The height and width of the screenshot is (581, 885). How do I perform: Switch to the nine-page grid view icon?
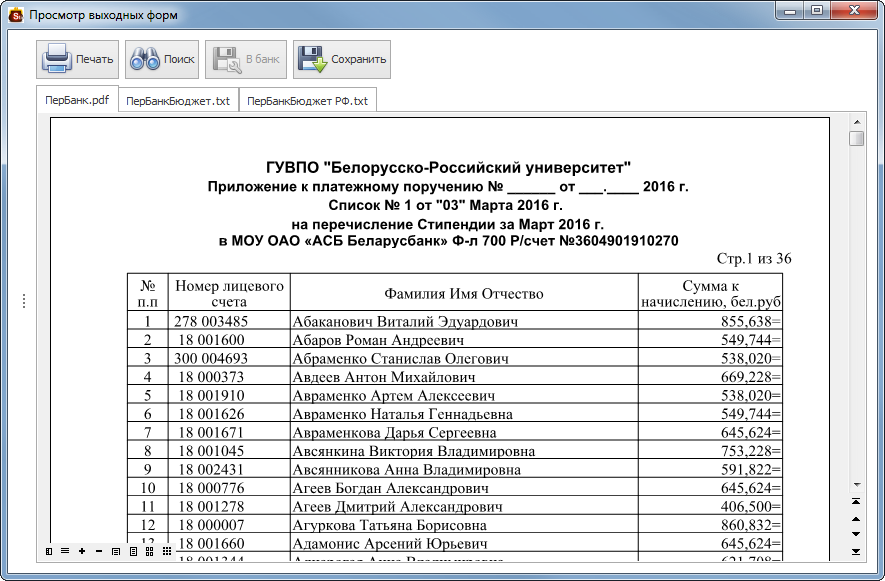point(167,551)
